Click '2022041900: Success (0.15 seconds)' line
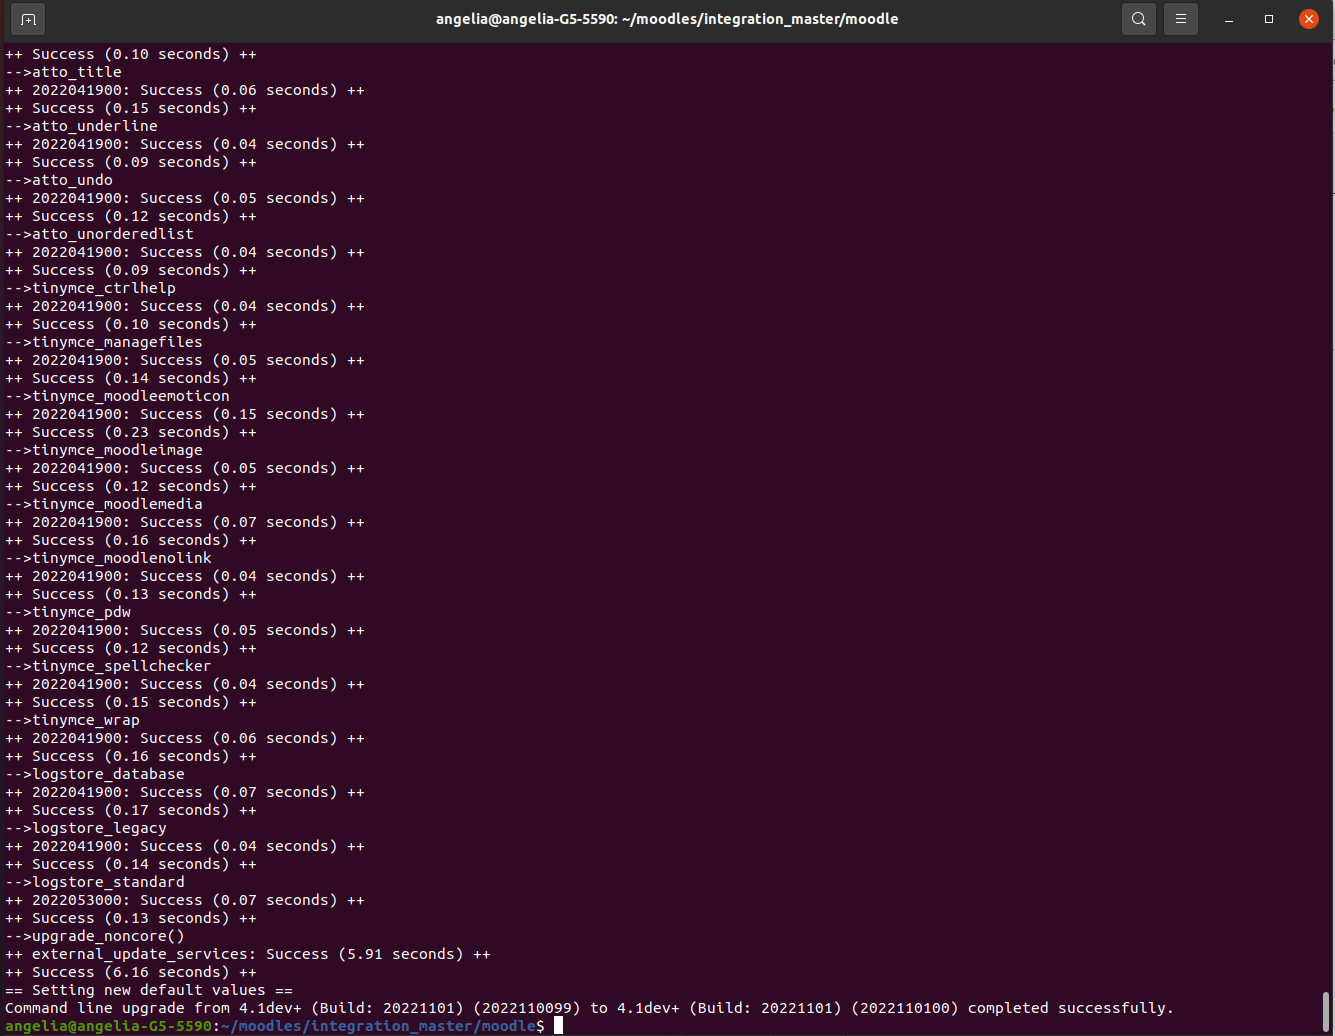 [x=185, y=414]
